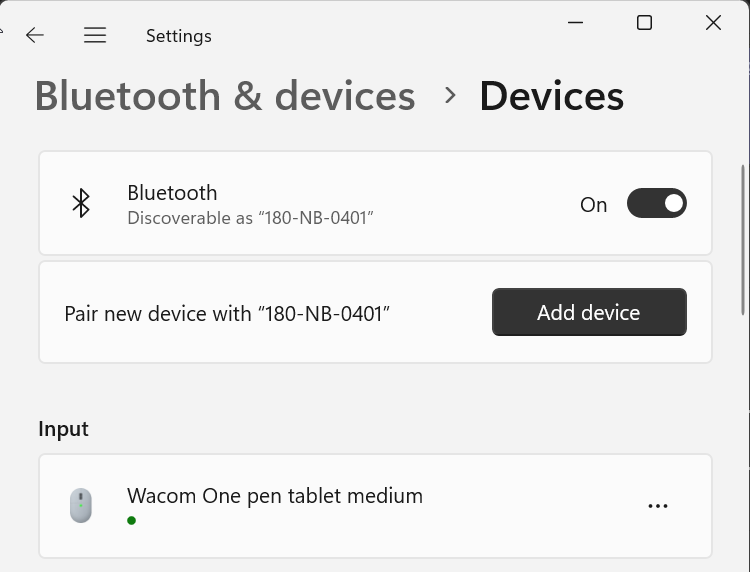Minimize the Settings window
The width and height of the screenshot is (750, 572).
click(x=575, y=22)
